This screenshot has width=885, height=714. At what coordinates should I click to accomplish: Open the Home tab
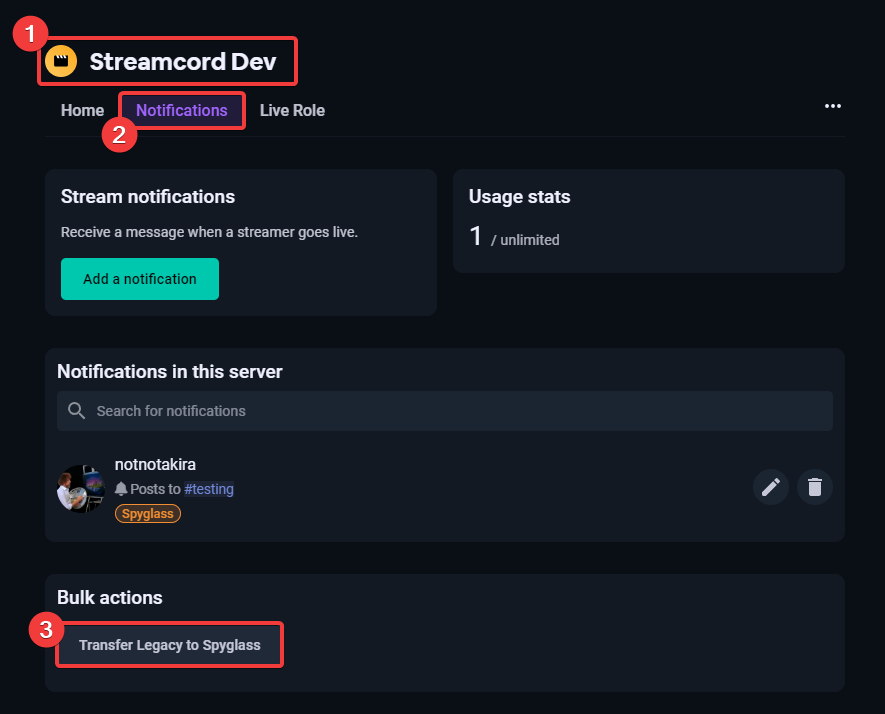click(x=82, y=110)
